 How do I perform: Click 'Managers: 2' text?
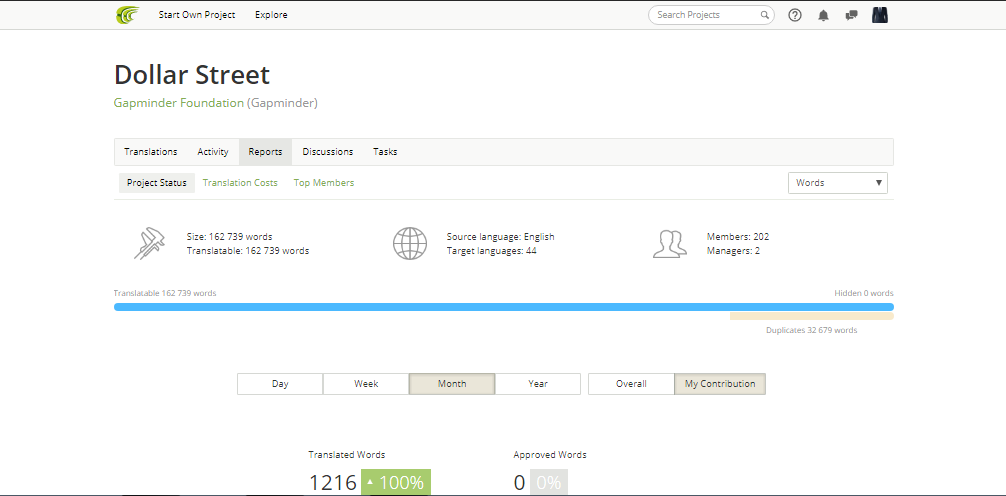[x=733, y=251]
